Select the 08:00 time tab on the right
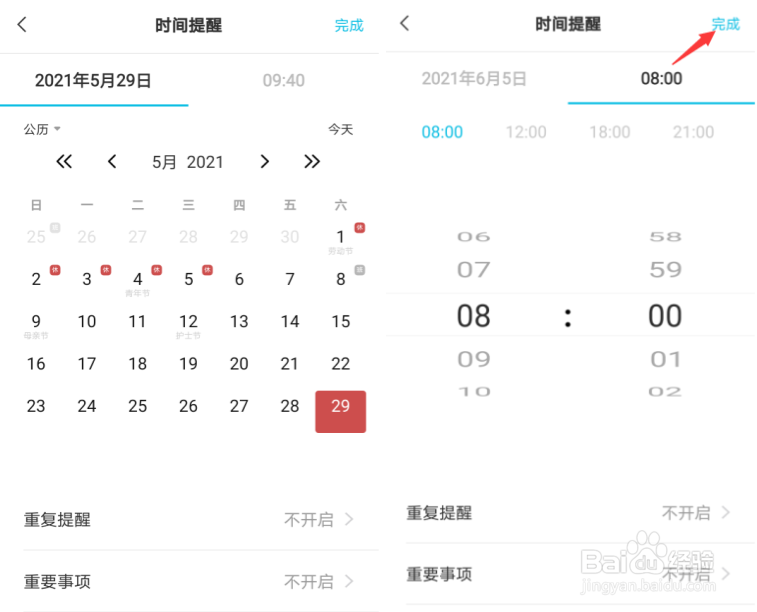 coord(661,79)
